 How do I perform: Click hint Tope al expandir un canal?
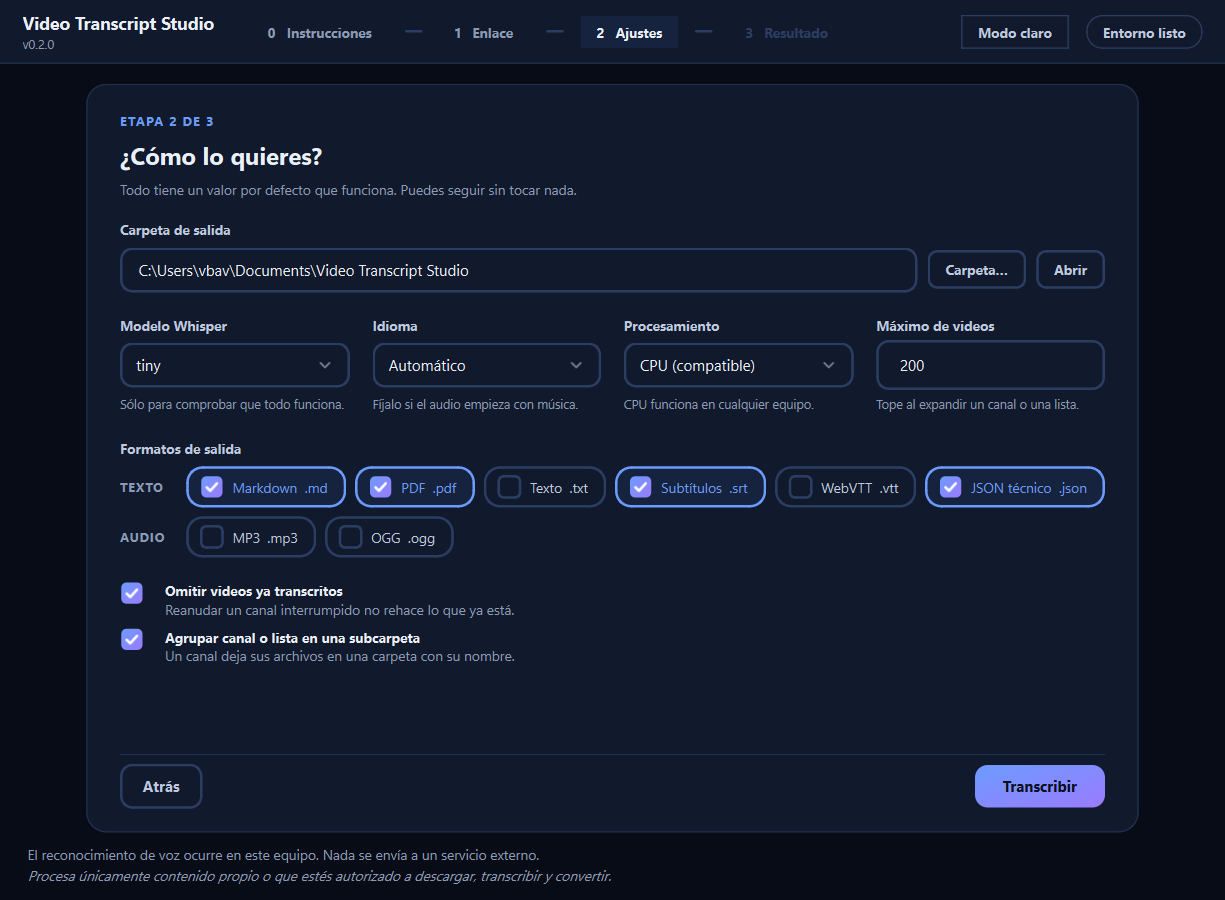coord(977,405)
